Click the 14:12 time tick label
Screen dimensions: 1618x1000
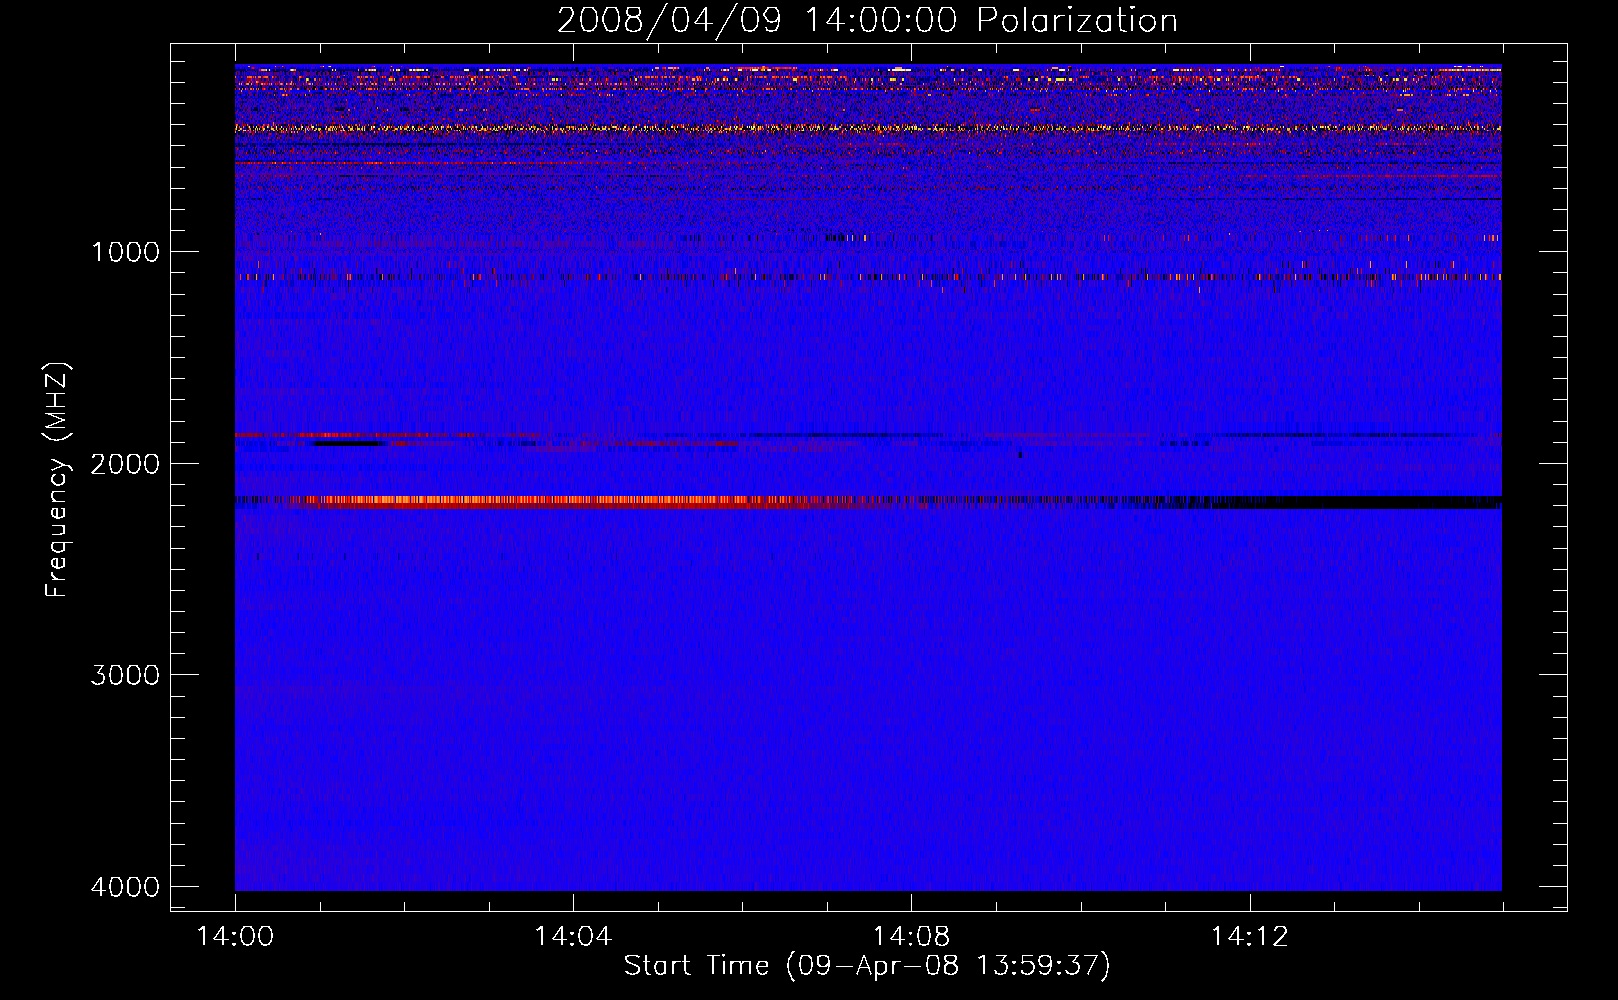click(x=1249, y=936)
